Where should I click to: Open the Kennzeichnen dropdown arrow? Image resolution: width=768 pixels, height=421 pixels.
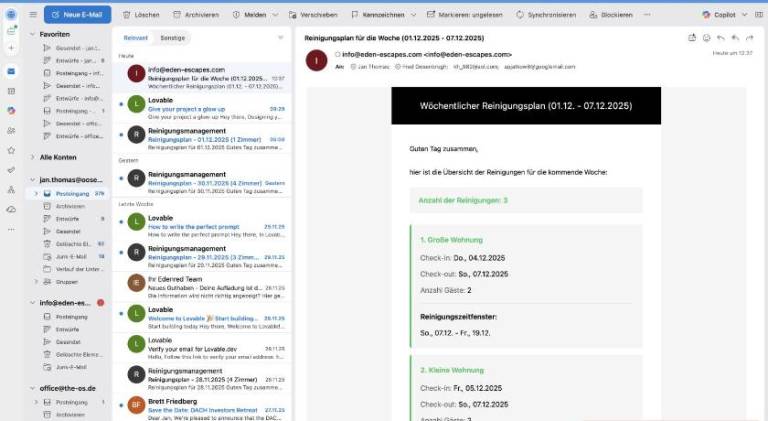coord(413,15)
